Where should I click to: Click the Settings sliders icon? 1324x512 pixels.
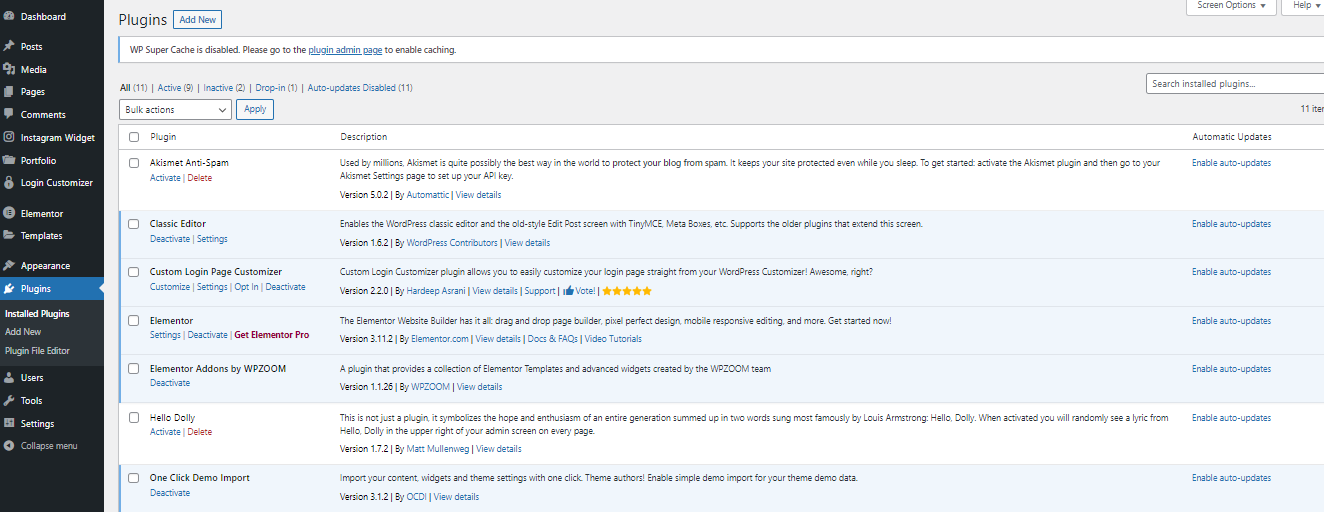(x=9, y=423)
